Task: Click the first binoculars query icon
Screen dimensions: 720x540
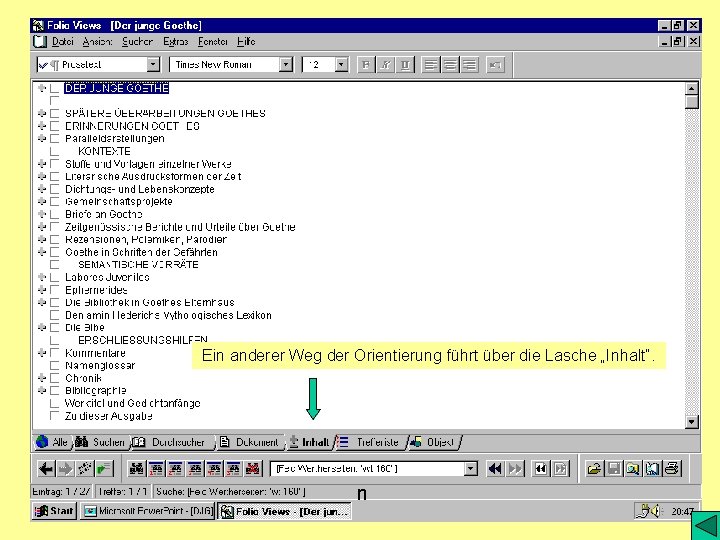Action: (136, 468)
